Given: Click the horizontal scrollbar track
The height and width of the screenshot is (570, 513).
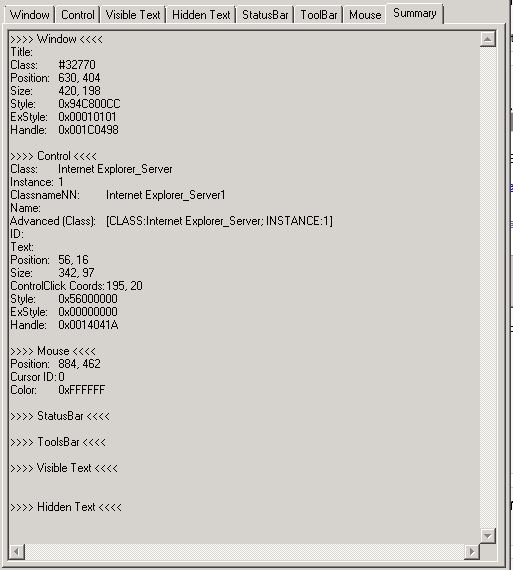Looking at the screenshot, I should (244, 552).
